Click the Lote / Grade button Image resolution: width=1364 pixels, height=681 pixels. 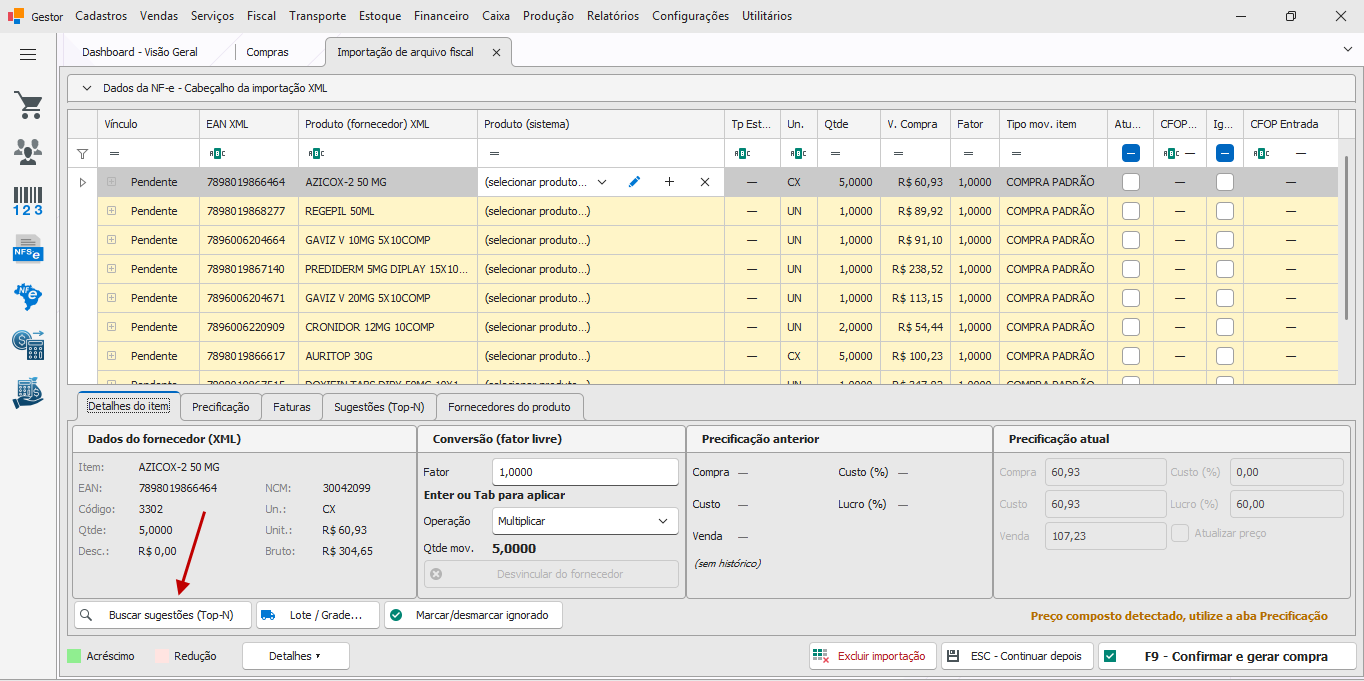pyautogui.click(x=318, y=615)
